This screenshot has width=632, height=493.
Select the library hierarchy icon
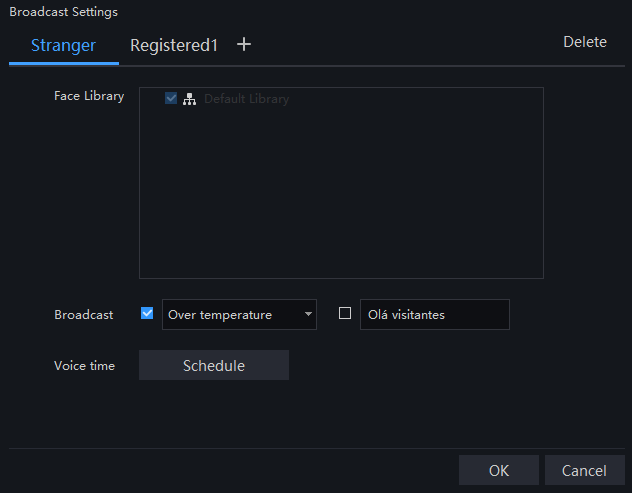point(189,99)
